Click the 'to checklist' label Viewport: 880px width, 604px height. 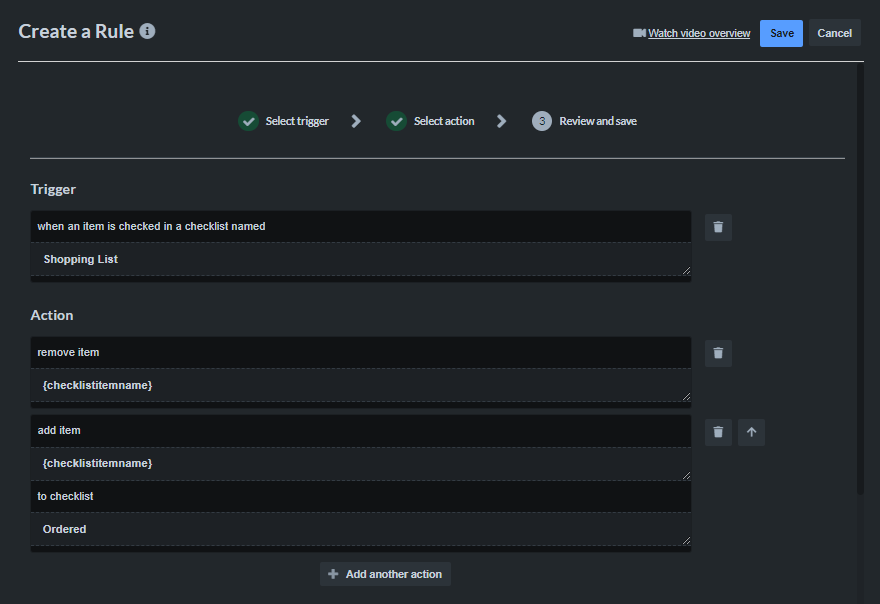point(65,496)
